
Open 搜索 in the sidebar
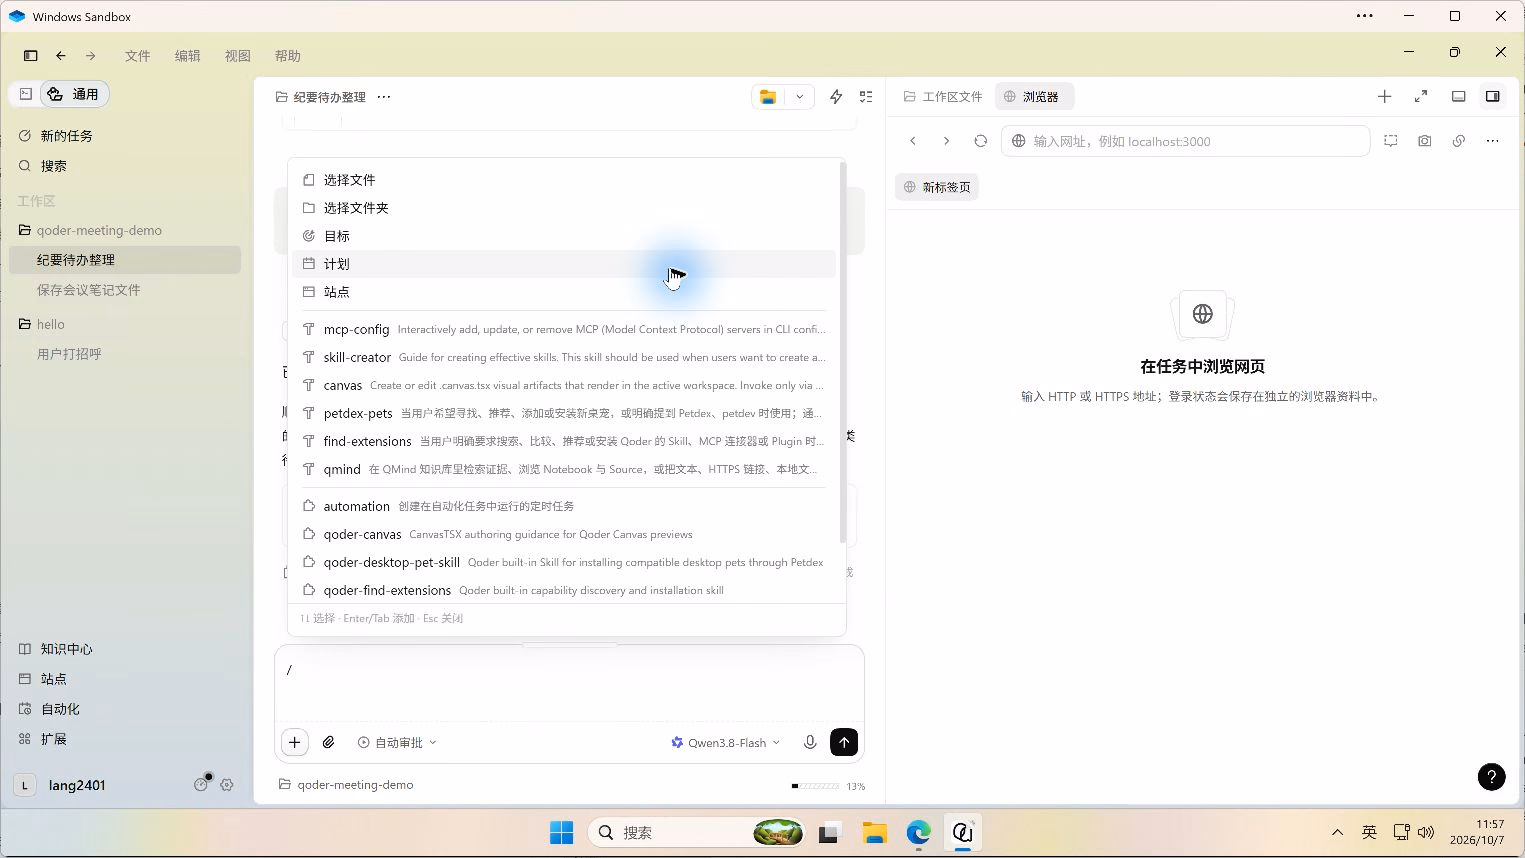(x=127, y=166)
